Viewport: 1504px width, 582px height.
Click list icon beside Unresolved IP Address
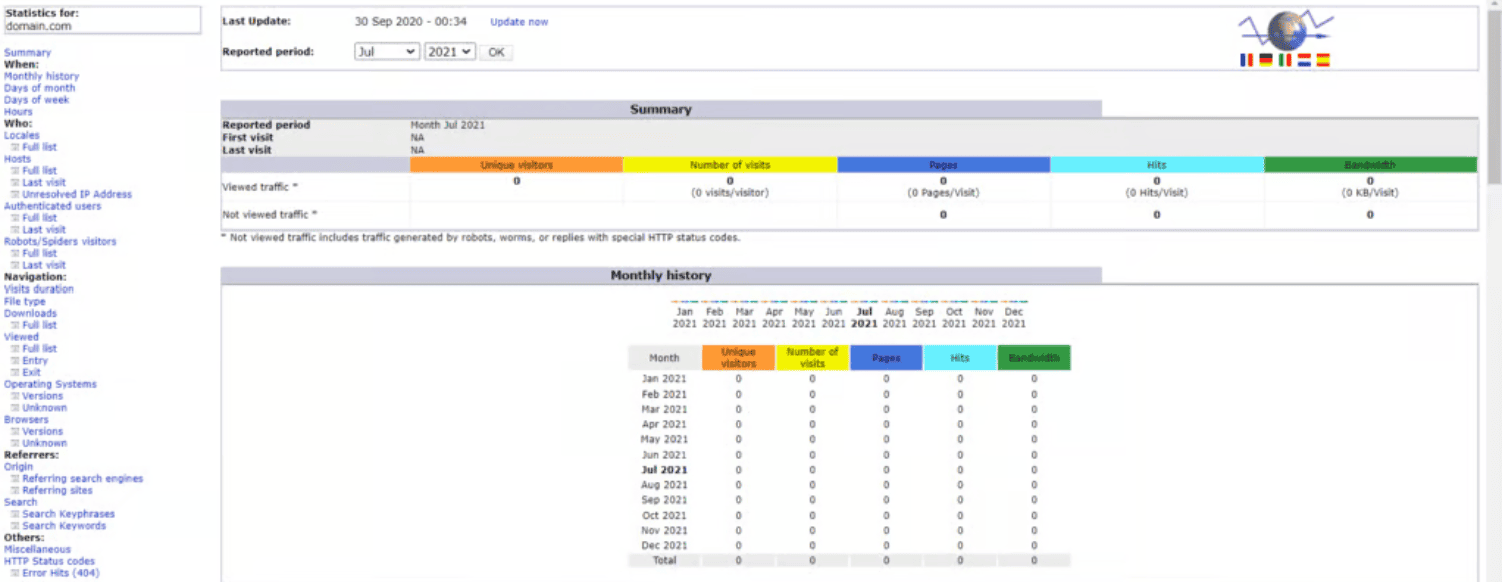pyautogui.click(x=15, y=195)
